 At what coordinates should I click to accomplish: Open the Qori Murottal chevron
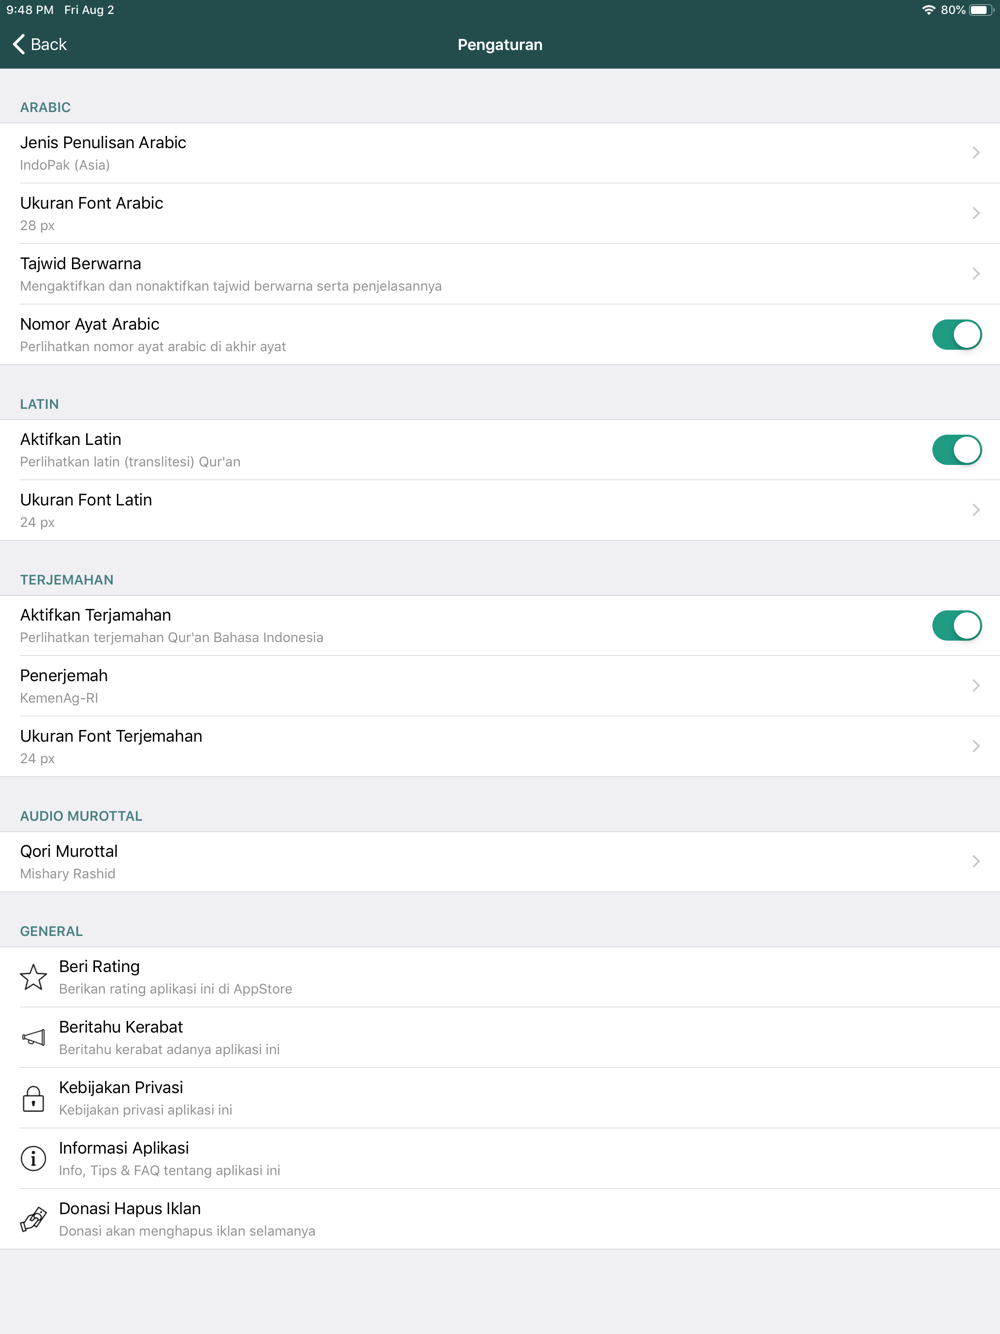click(x=975, y=861)
